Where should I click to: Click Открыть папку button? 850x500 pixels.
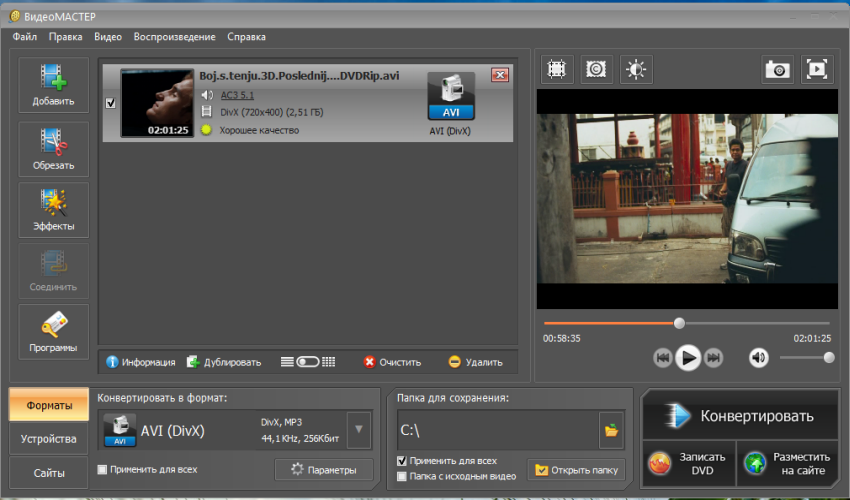click(x=576, y=470)
